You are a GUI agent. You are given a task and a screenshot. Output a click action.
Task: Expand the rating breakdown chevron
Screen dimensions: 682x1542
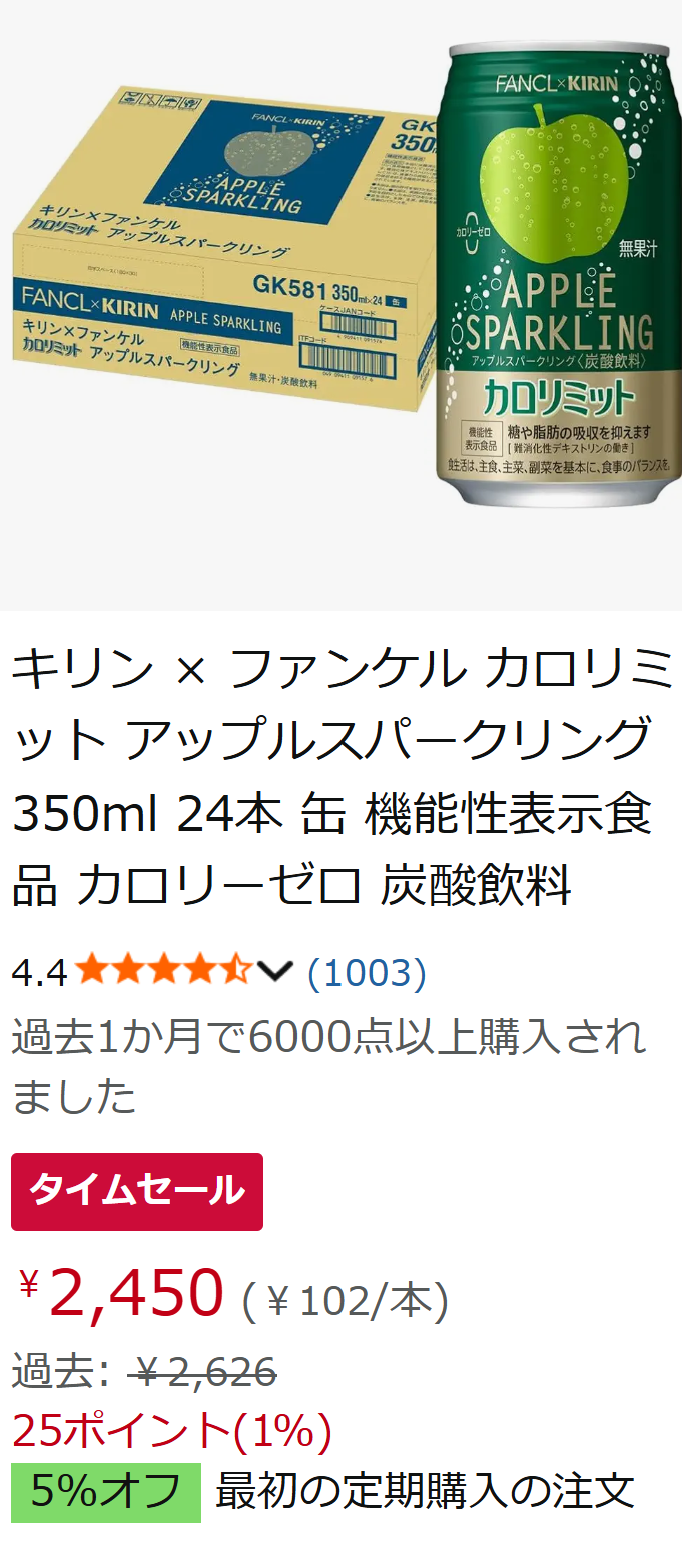point(274,971)
